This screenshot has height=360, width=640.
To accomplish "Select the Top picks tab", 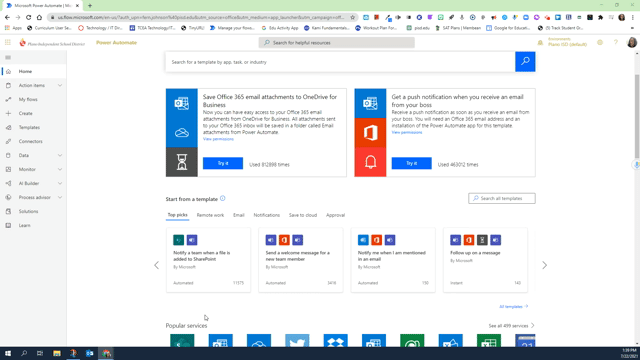I will point(177,215).
